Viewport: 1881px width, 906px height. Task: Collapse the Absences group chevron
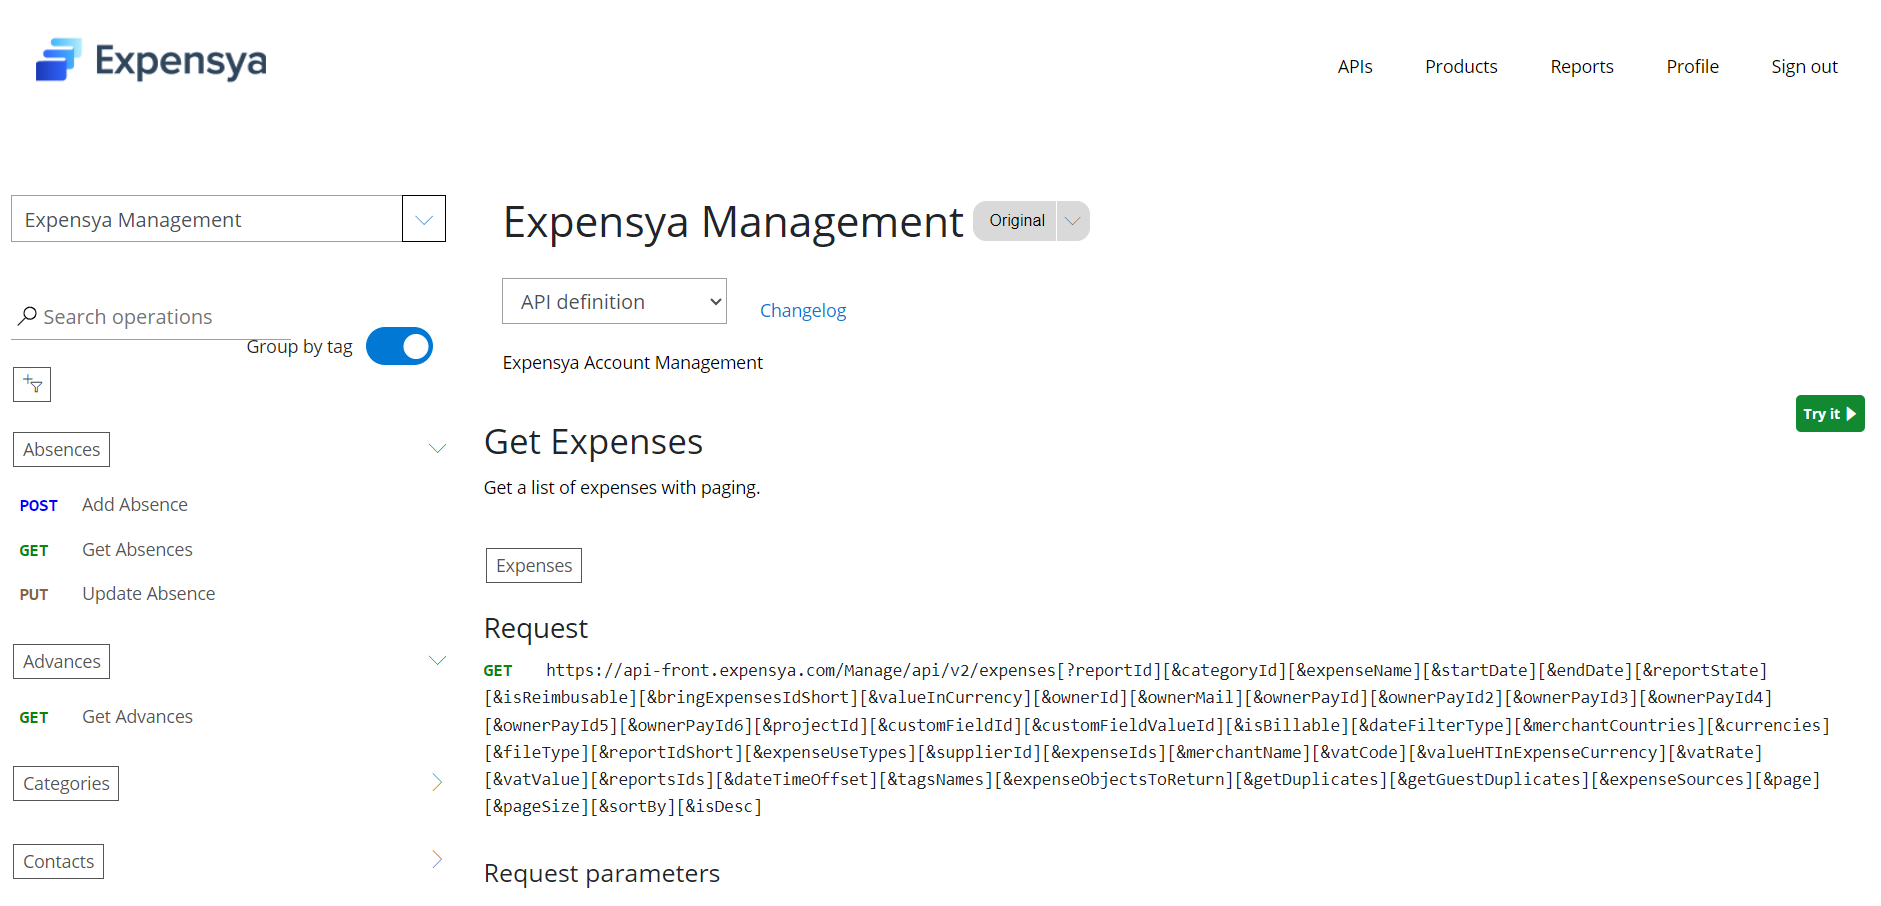pos(437,448)
